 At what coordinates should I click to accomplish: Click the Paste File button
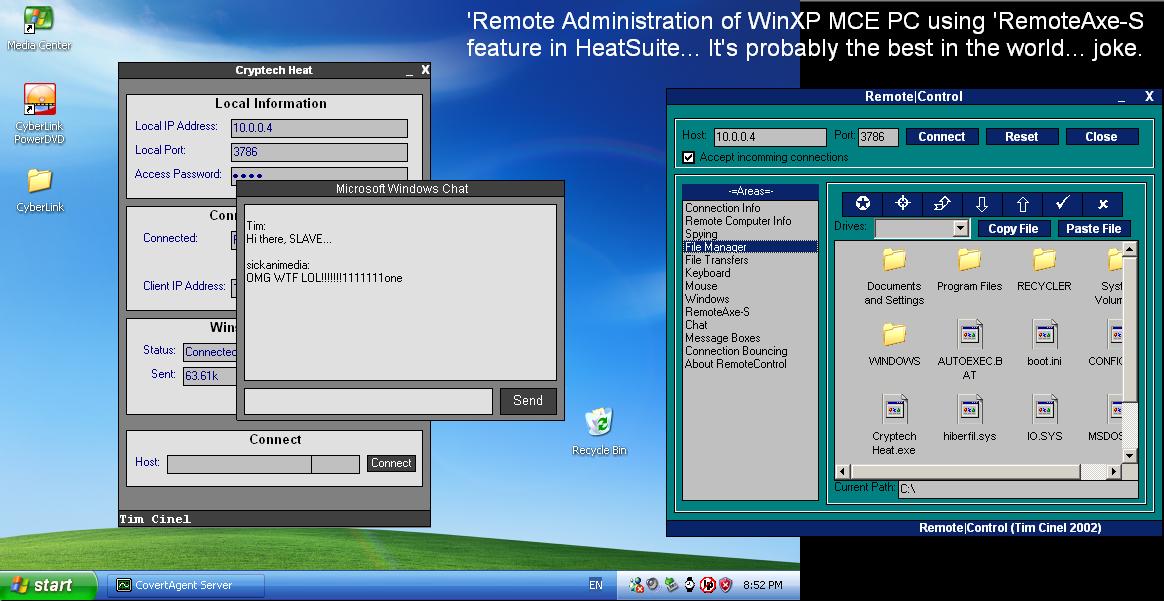pos(1093,229)
